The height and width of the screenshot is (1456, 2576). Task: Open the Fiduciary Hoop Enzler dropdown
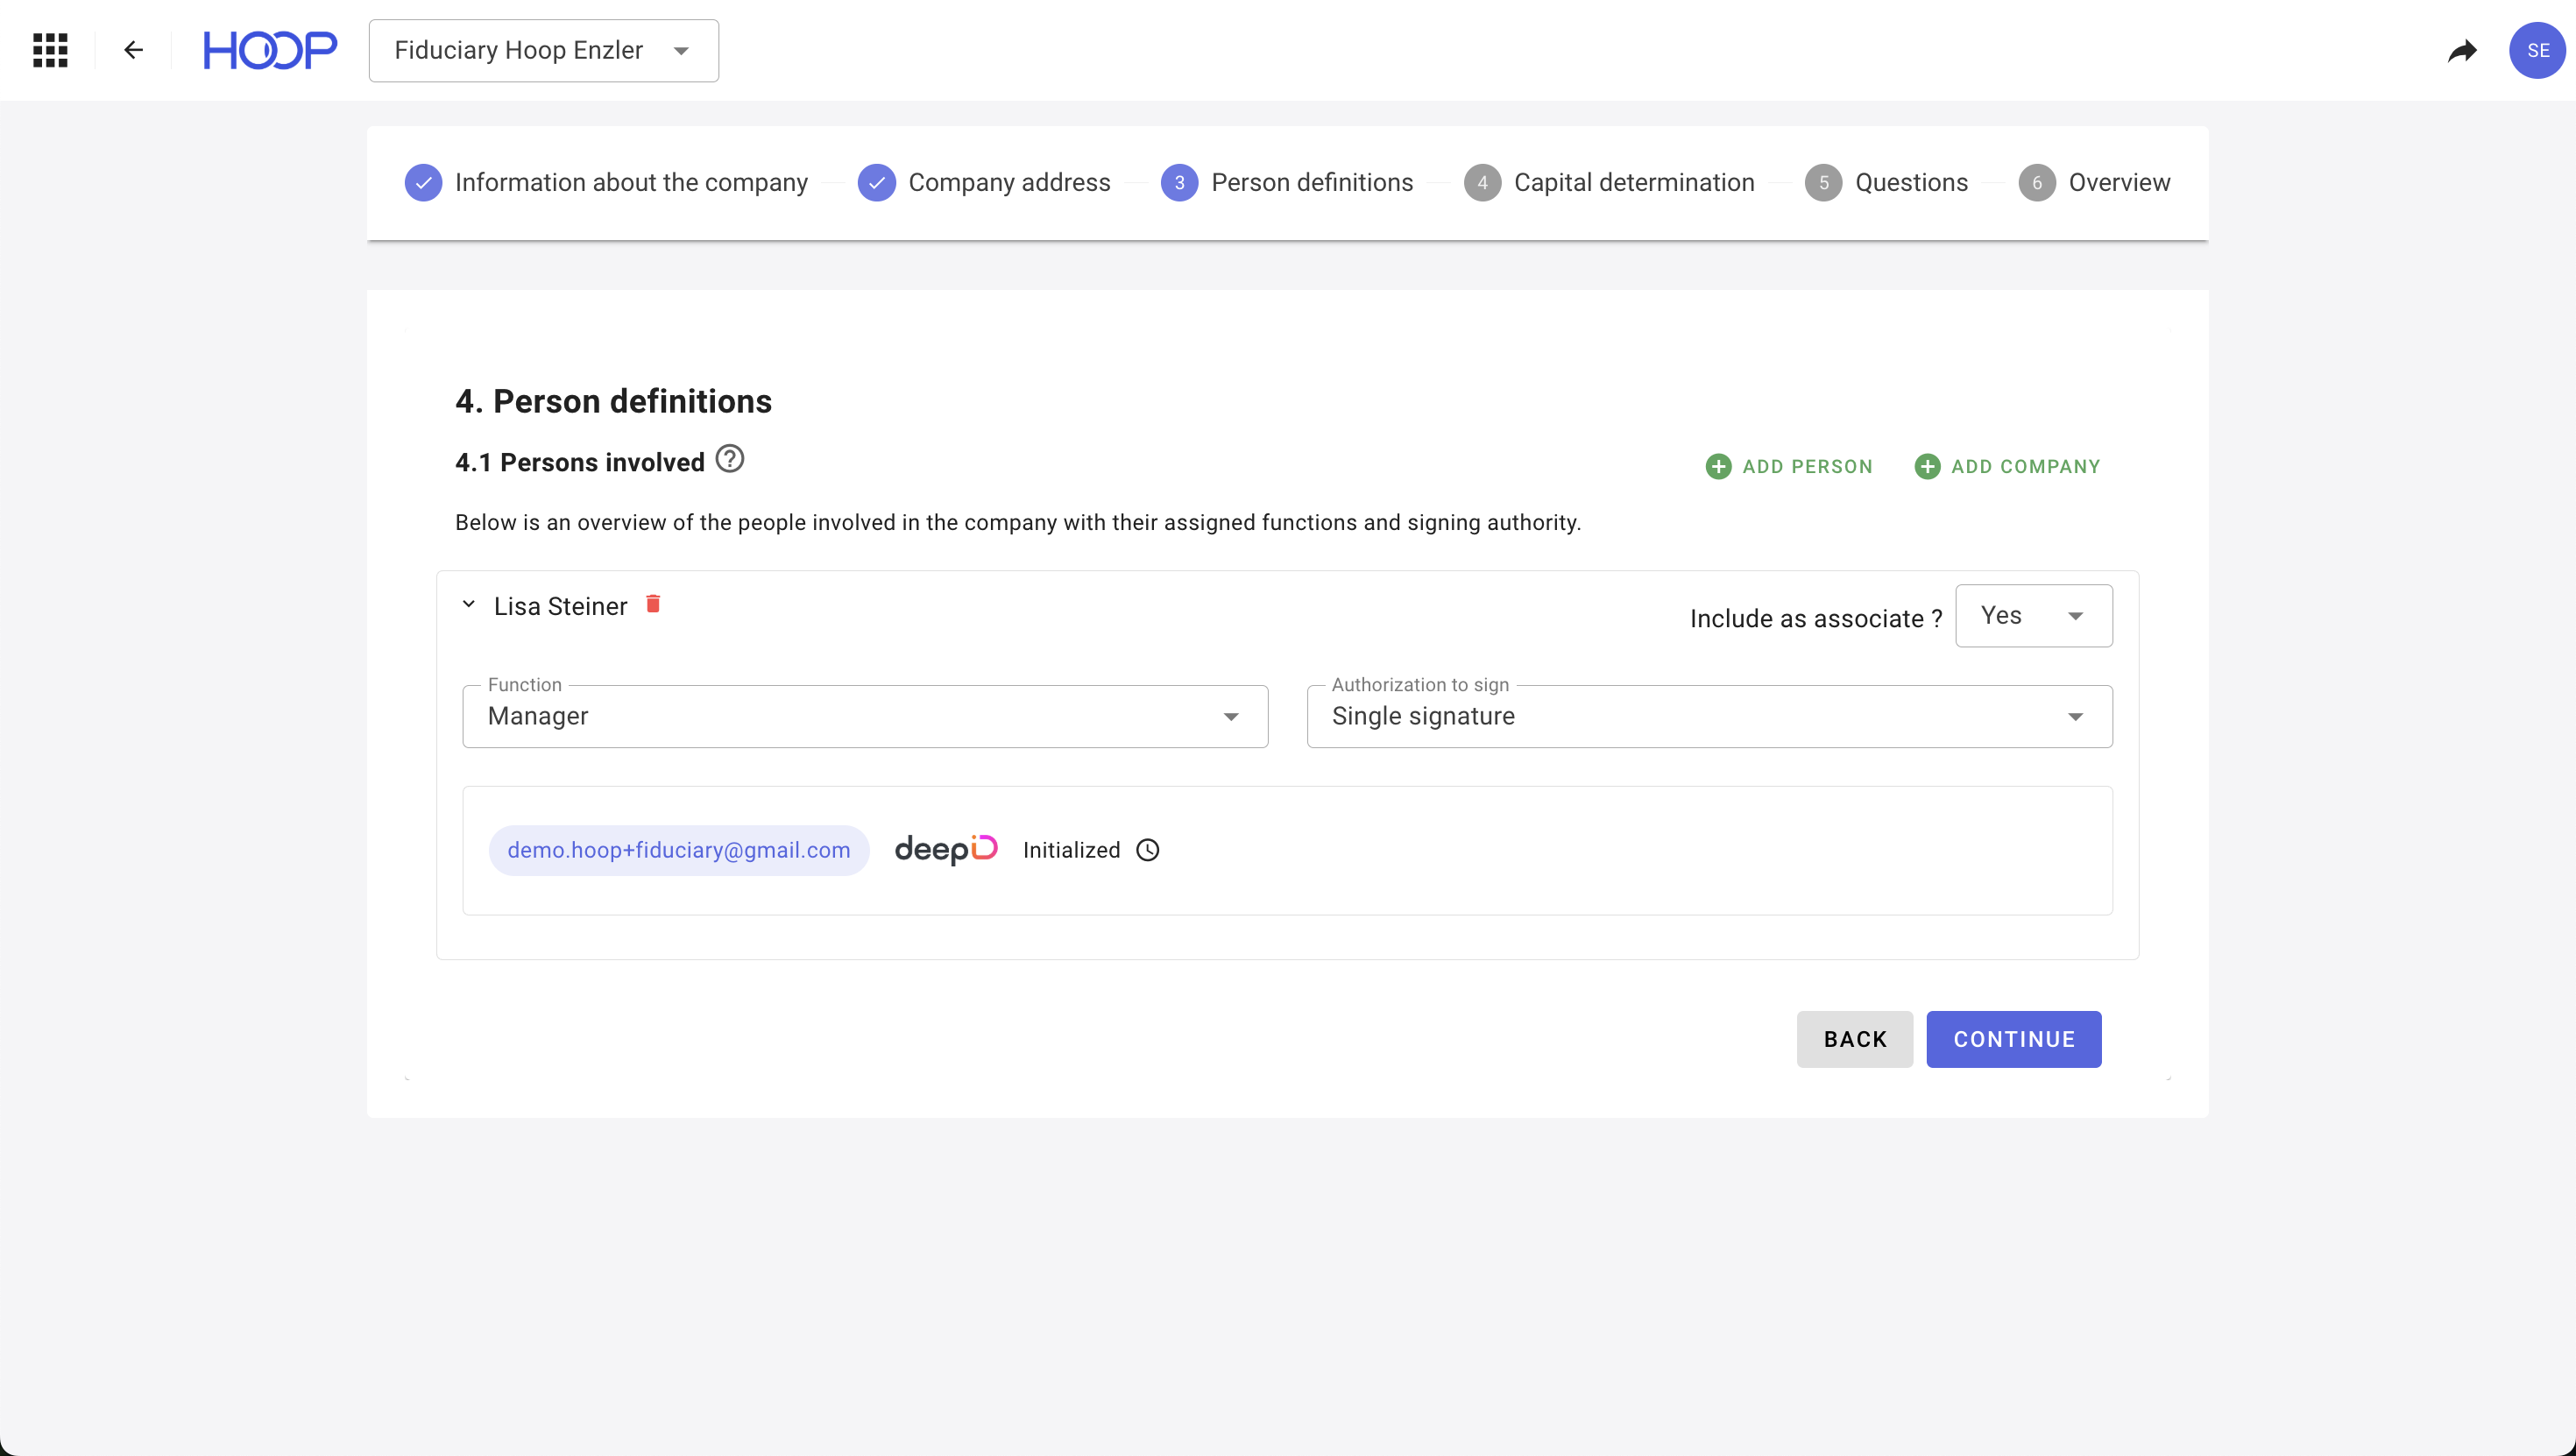(x=543, y=50)
